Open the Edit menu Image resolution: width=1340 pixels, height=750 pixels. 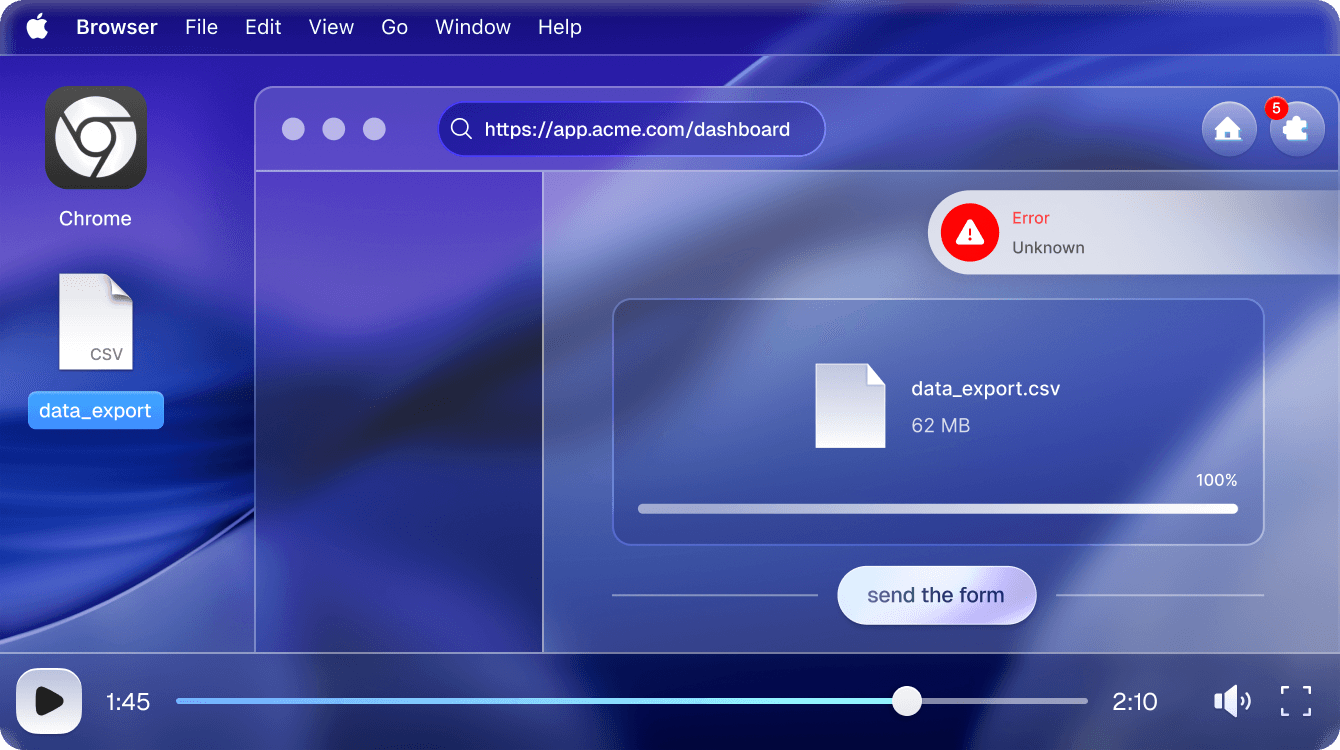coord(263,27)
